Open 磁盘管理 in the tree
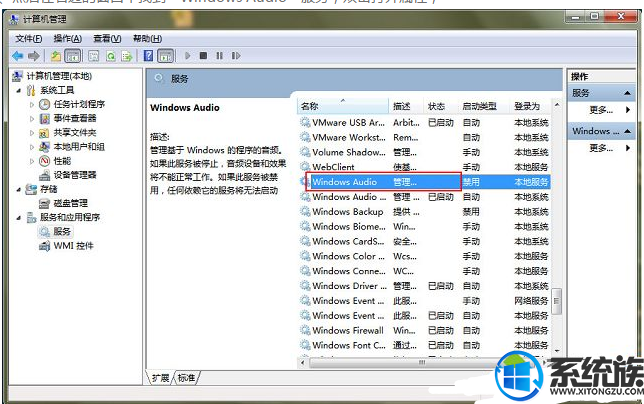 71,203
